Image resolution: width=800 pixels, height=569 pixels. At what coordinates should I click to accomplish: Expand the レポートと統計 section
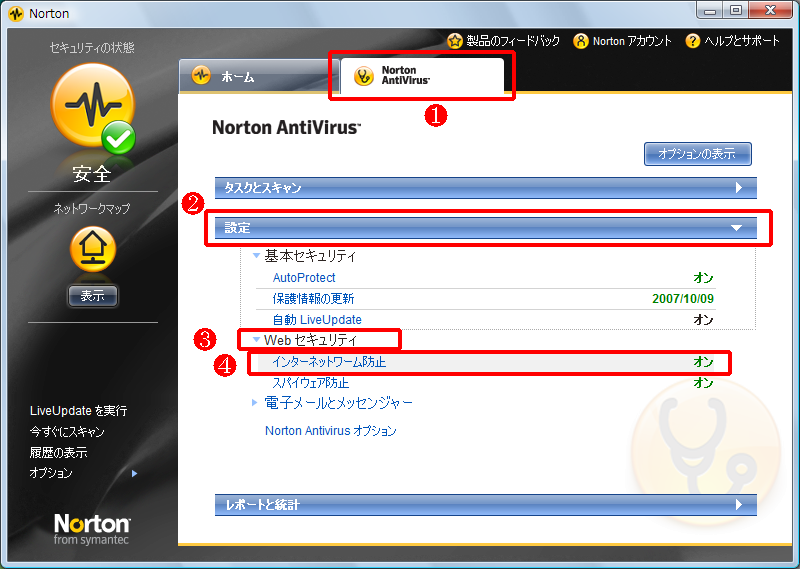485,505
